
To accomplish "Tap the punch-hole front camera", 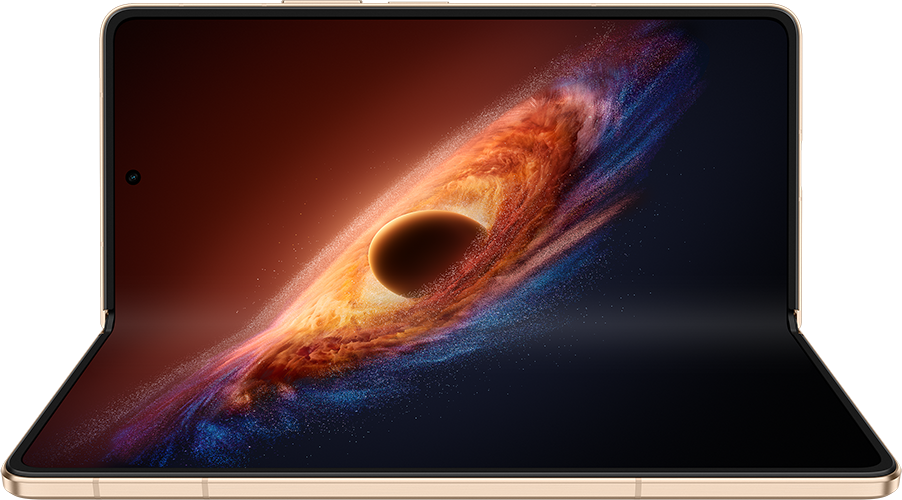I will tap(133, 177).
